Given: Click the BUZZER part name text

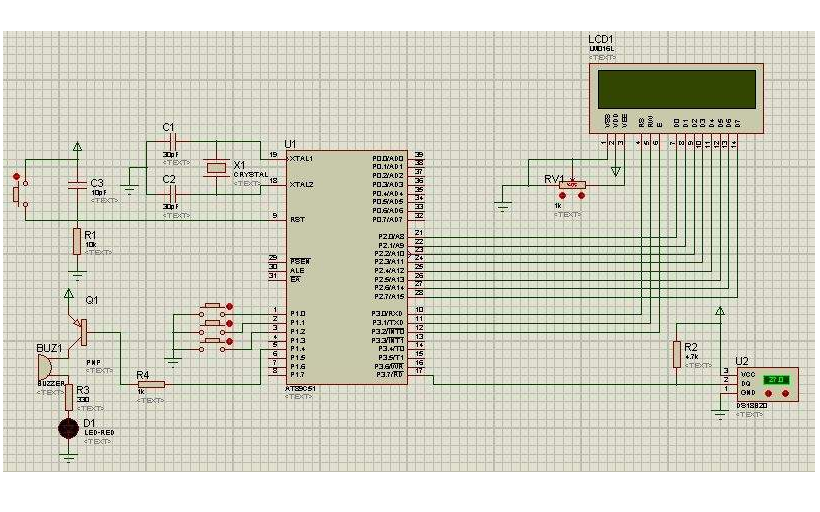Looking at the screenshot, I should [51, 383].
